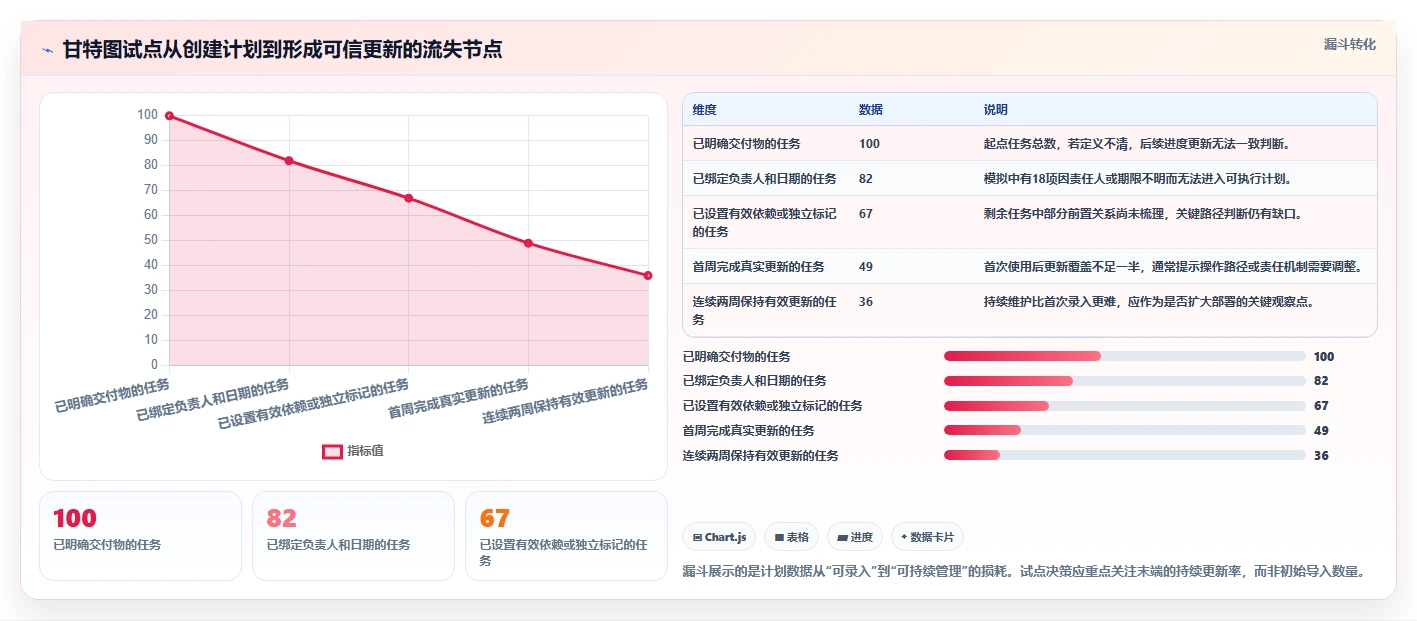Click the table value 67
Image resolution: width=1417 pixels, height=621 pixels.
tap(866, 214)
